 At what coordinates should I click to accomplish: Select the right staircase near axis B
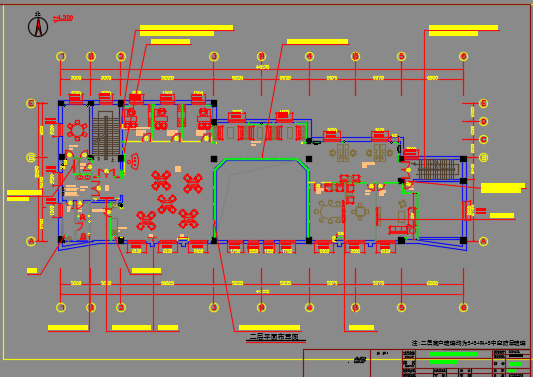pos(436,169)
